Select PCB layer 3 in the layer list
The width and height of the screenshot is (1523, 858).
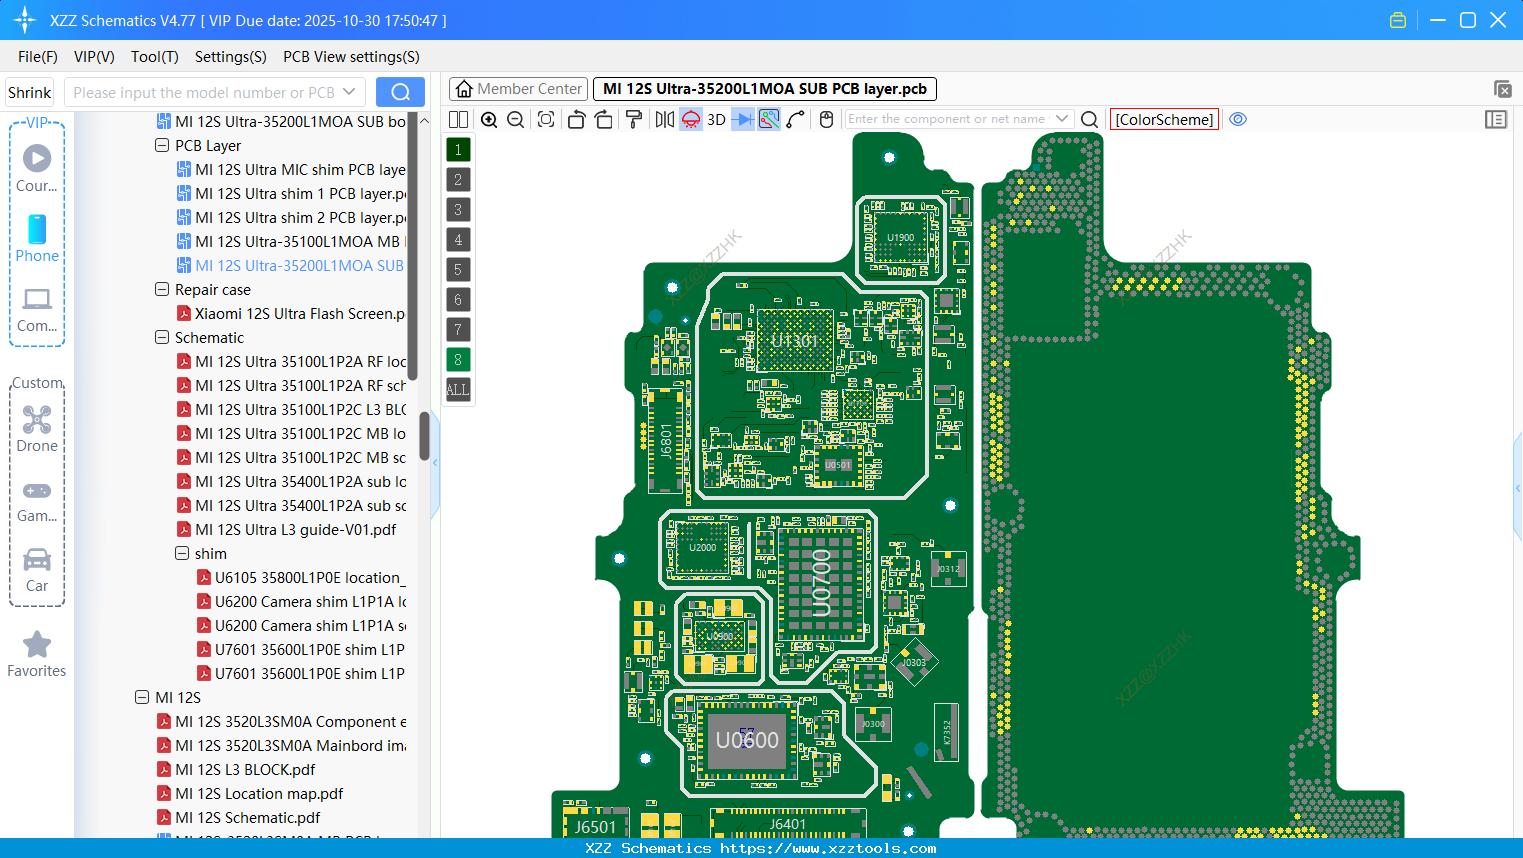[457, 209]
